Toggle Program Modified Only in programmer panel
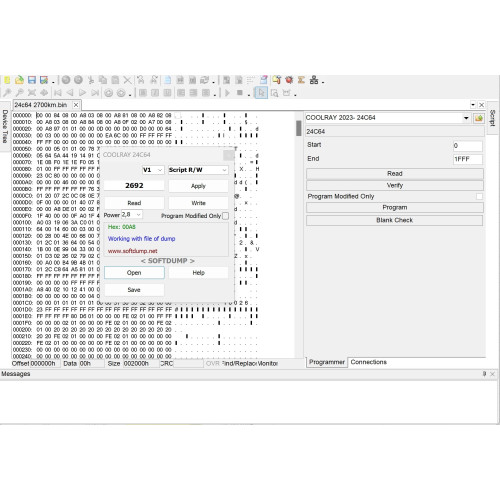Viewport: 500px width, 500px height. 479,197
